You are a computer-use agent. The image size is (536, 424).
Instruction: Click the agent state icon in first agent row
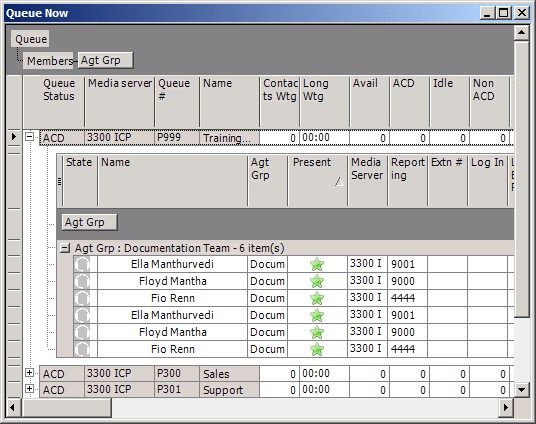[x=82, y=264]
